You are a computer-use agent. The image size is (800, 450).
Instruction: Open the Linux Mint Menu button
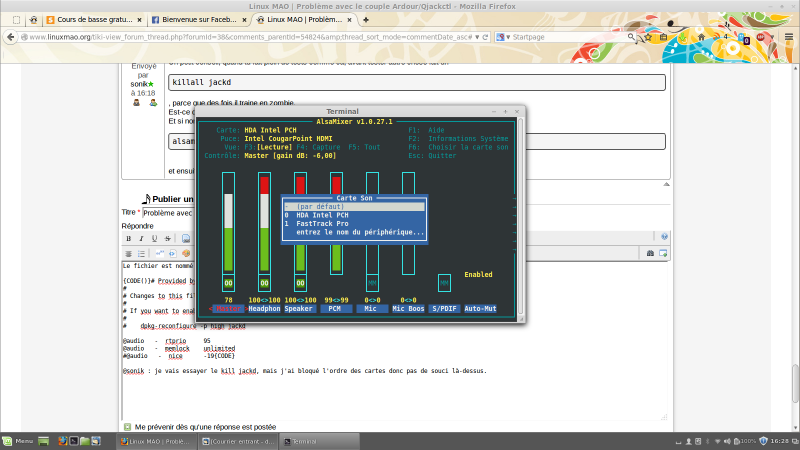(x=17, y=441)
